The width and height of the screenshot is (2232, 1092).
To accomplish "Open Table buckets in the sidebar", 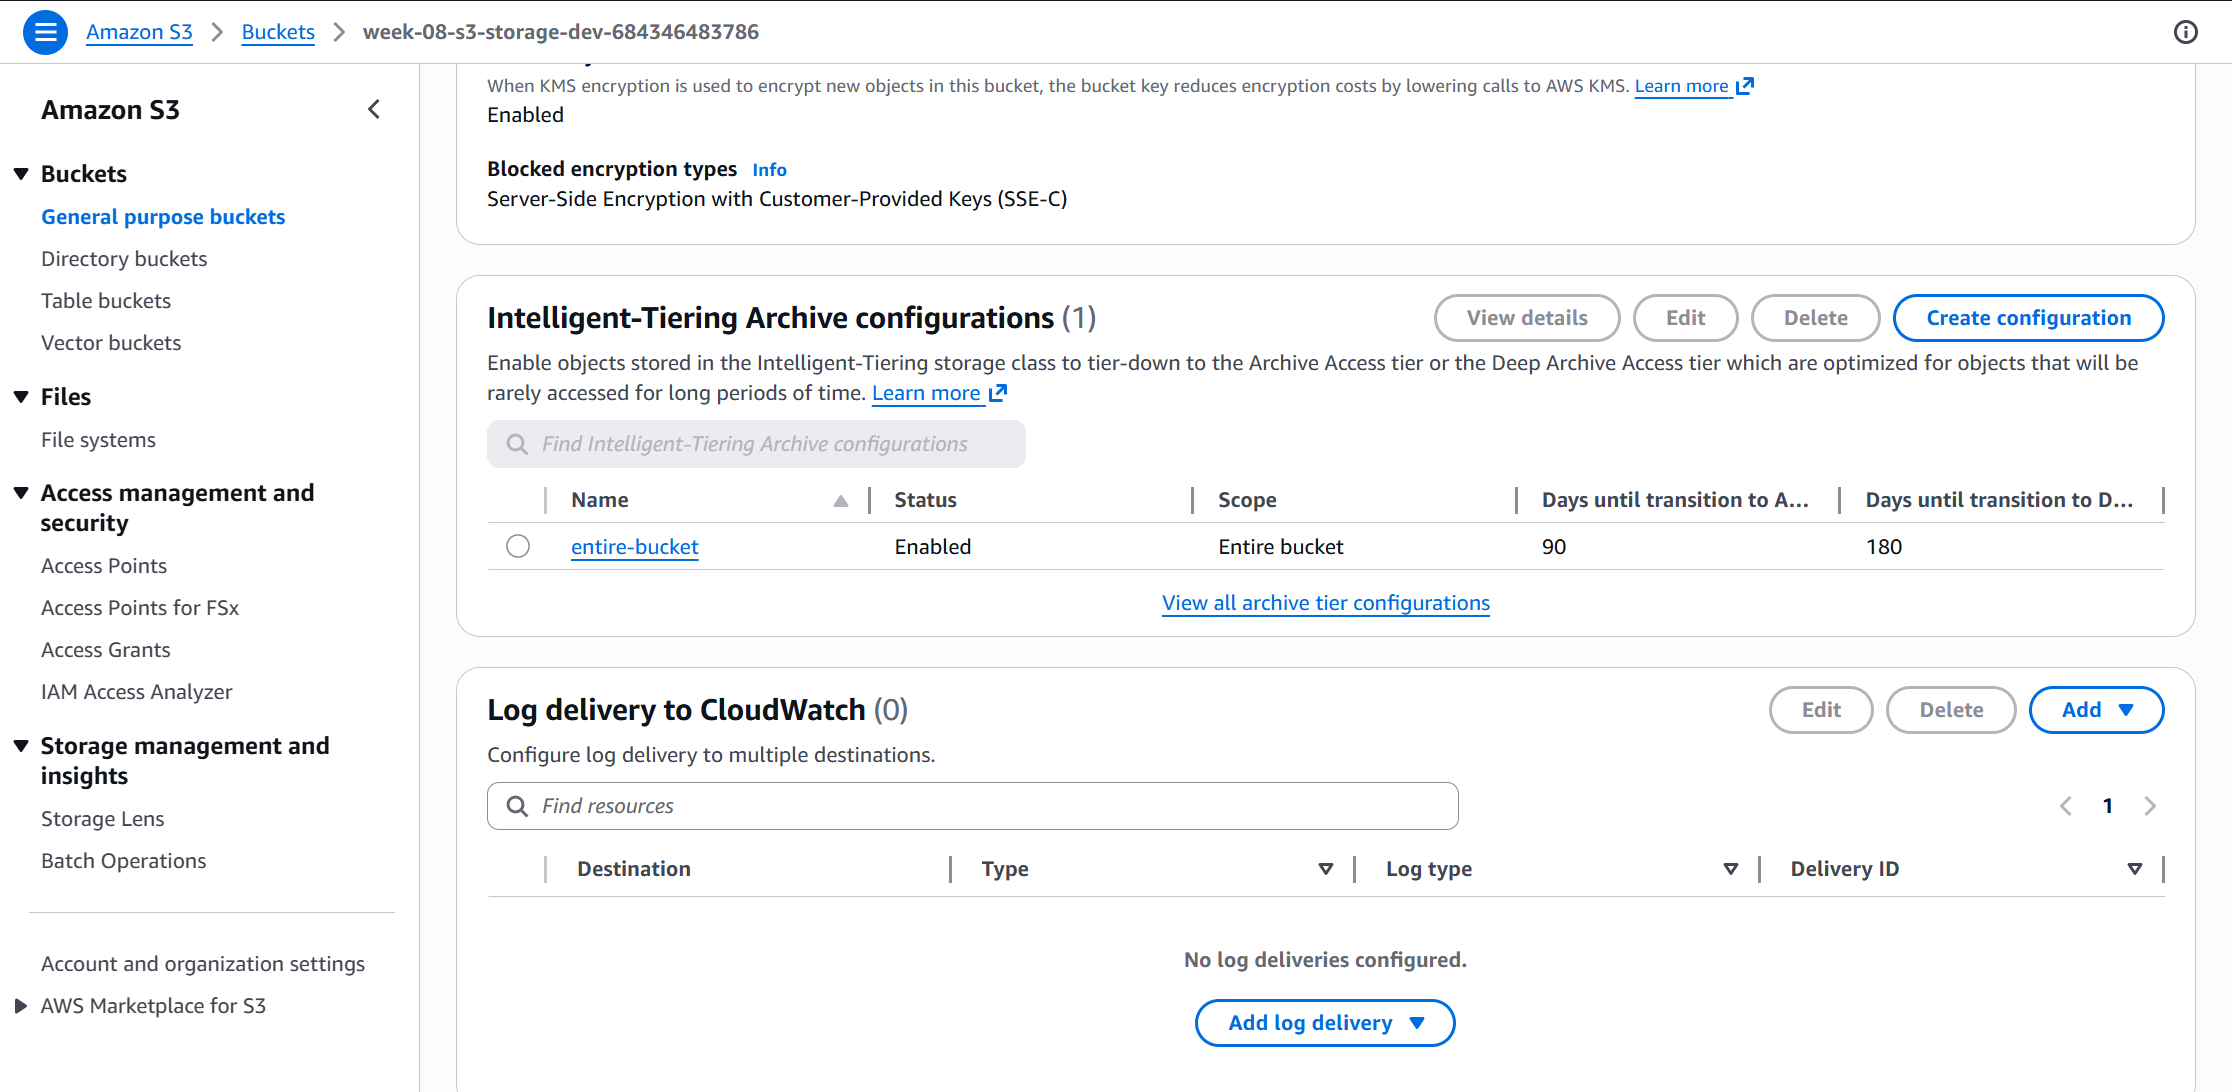I will [x=106, y=301].
